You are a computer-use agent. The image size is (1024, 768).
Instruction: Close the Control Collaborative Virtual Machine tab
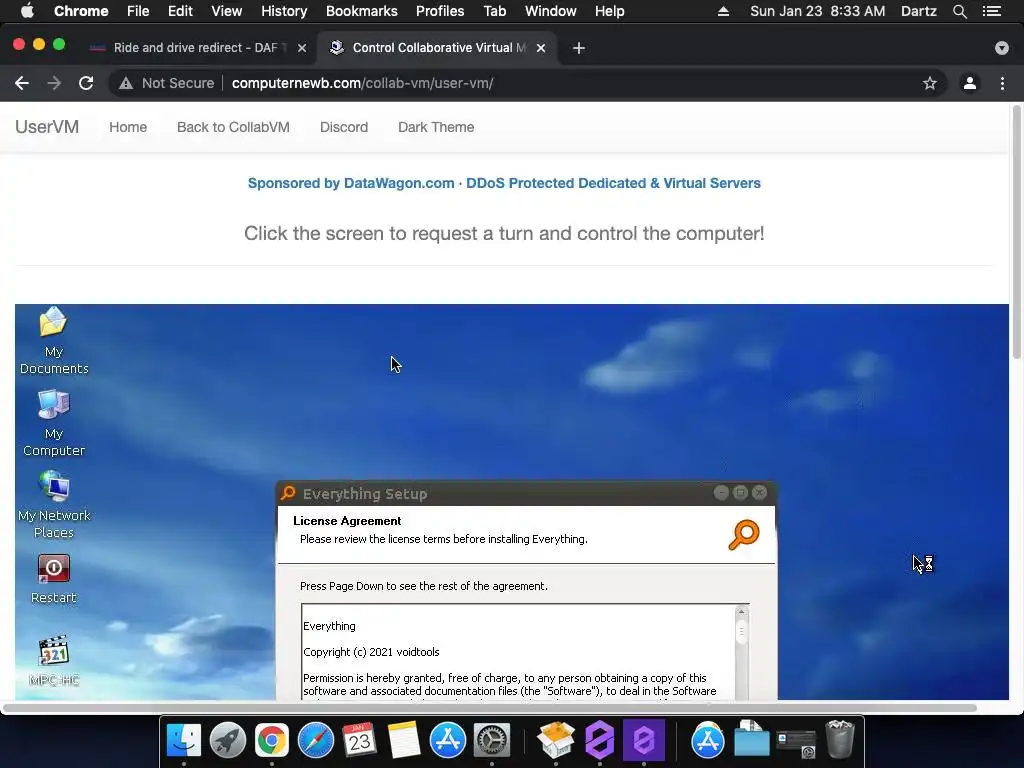[541, 48]
